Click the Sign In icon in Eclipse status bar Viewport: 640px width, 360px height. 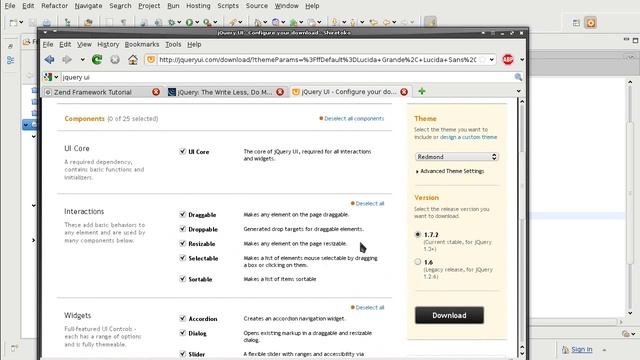coord(565,349)
